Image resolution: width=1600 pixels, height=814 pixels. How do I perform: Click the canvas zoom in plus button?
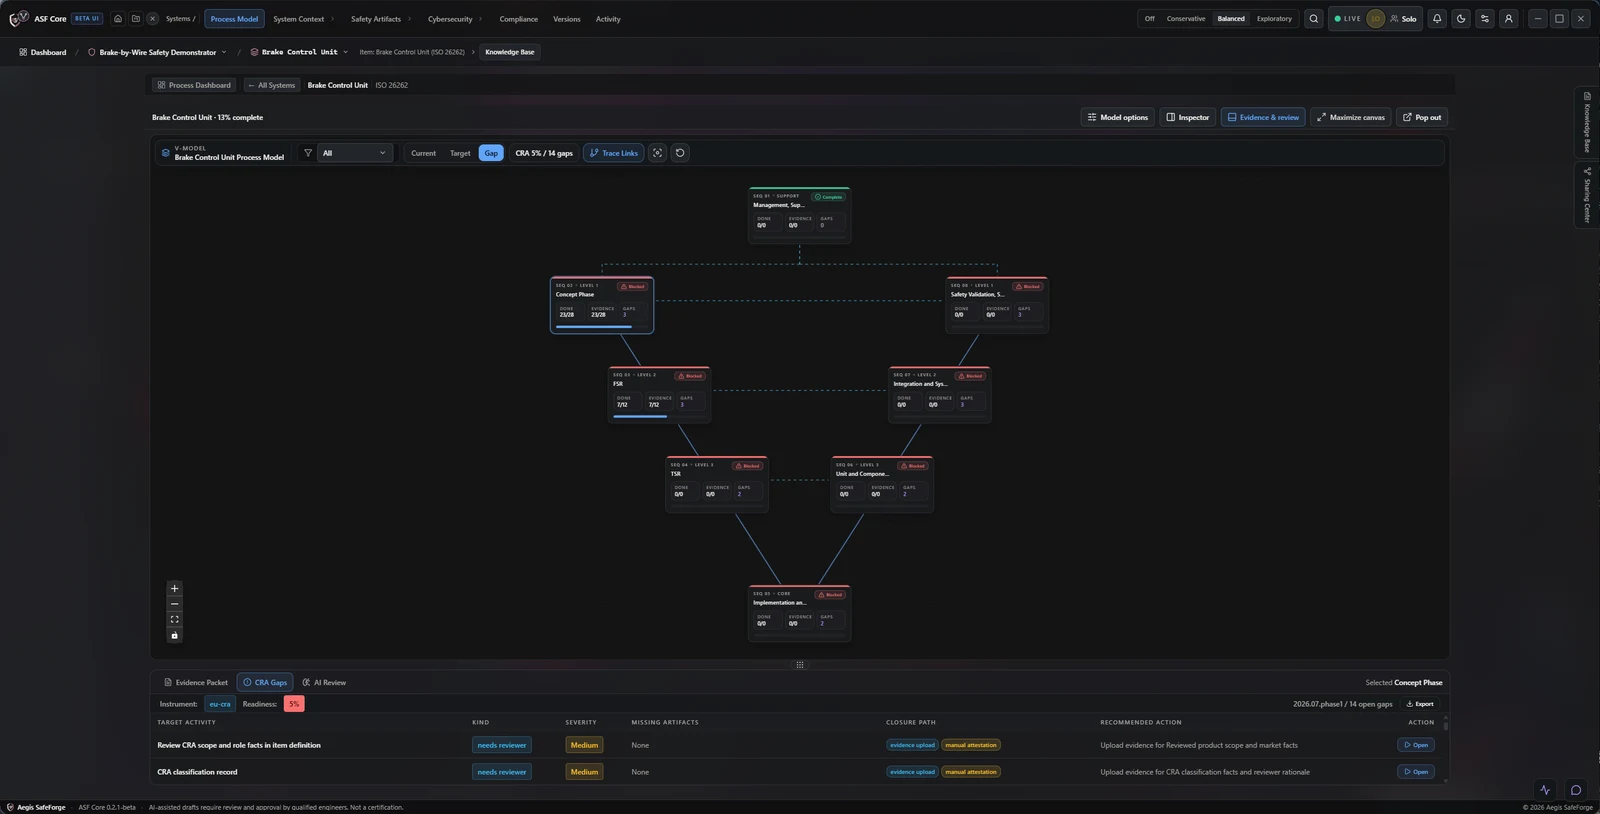(x=174, y=589)
